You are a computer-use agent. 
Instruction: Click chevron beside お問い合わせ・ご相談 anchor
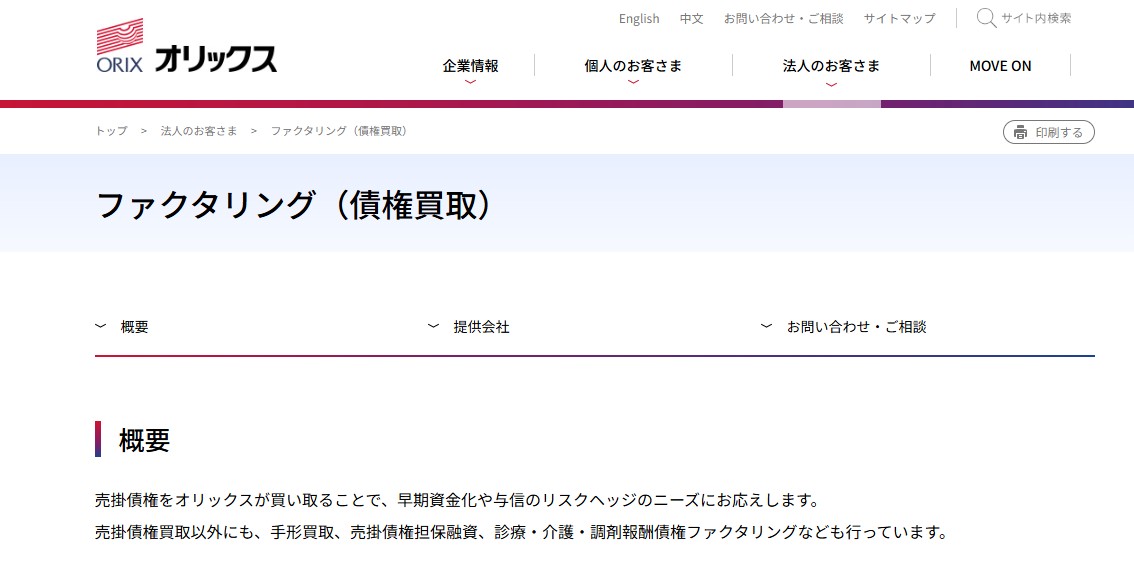coord(767,326)
